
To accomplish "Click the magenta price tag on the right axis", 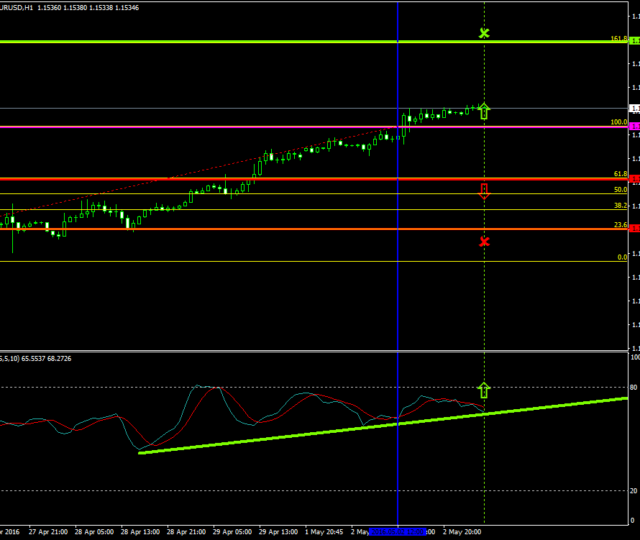I will click(x=634, y=126).
